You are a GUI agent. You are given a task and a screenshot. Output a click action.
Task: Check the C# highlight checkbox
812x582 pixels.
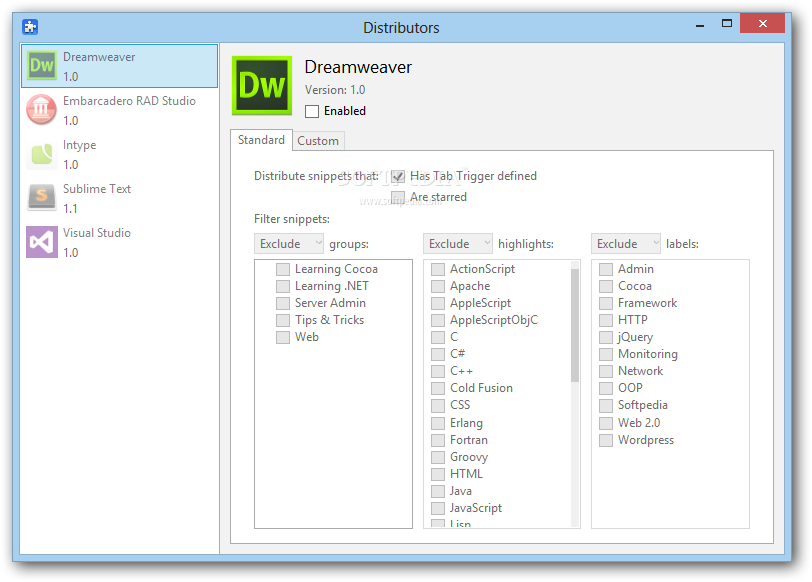(x=438, y=355)
